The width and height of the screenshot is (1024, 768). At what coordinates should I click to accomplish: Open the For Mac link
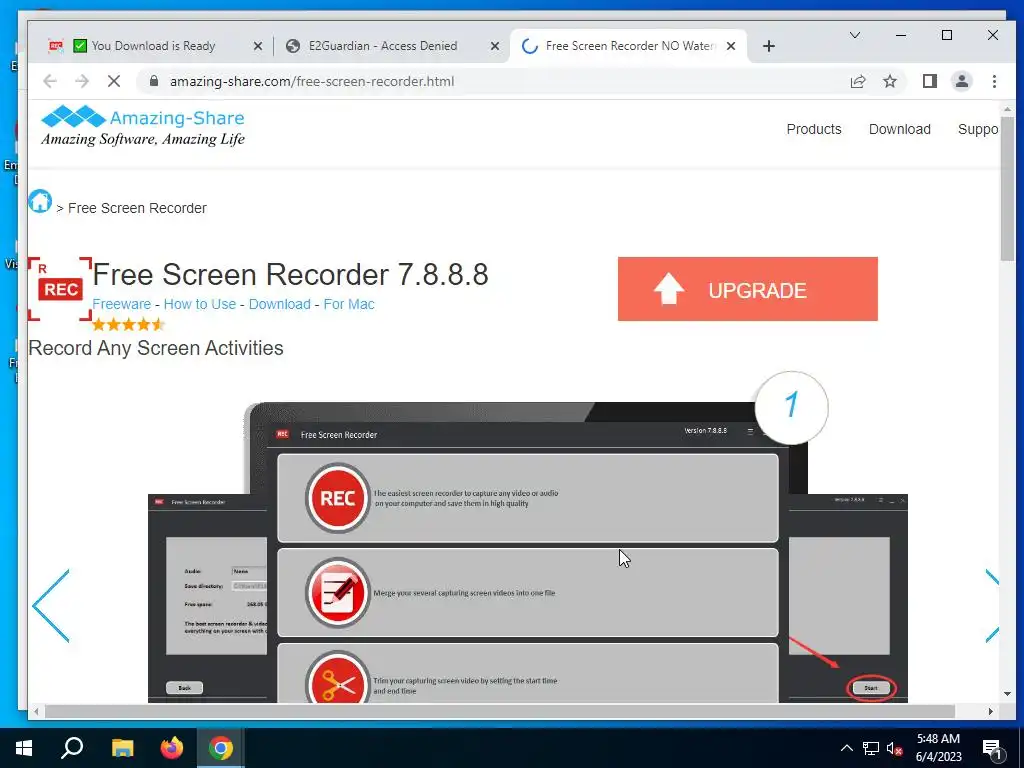coord(349,304)
